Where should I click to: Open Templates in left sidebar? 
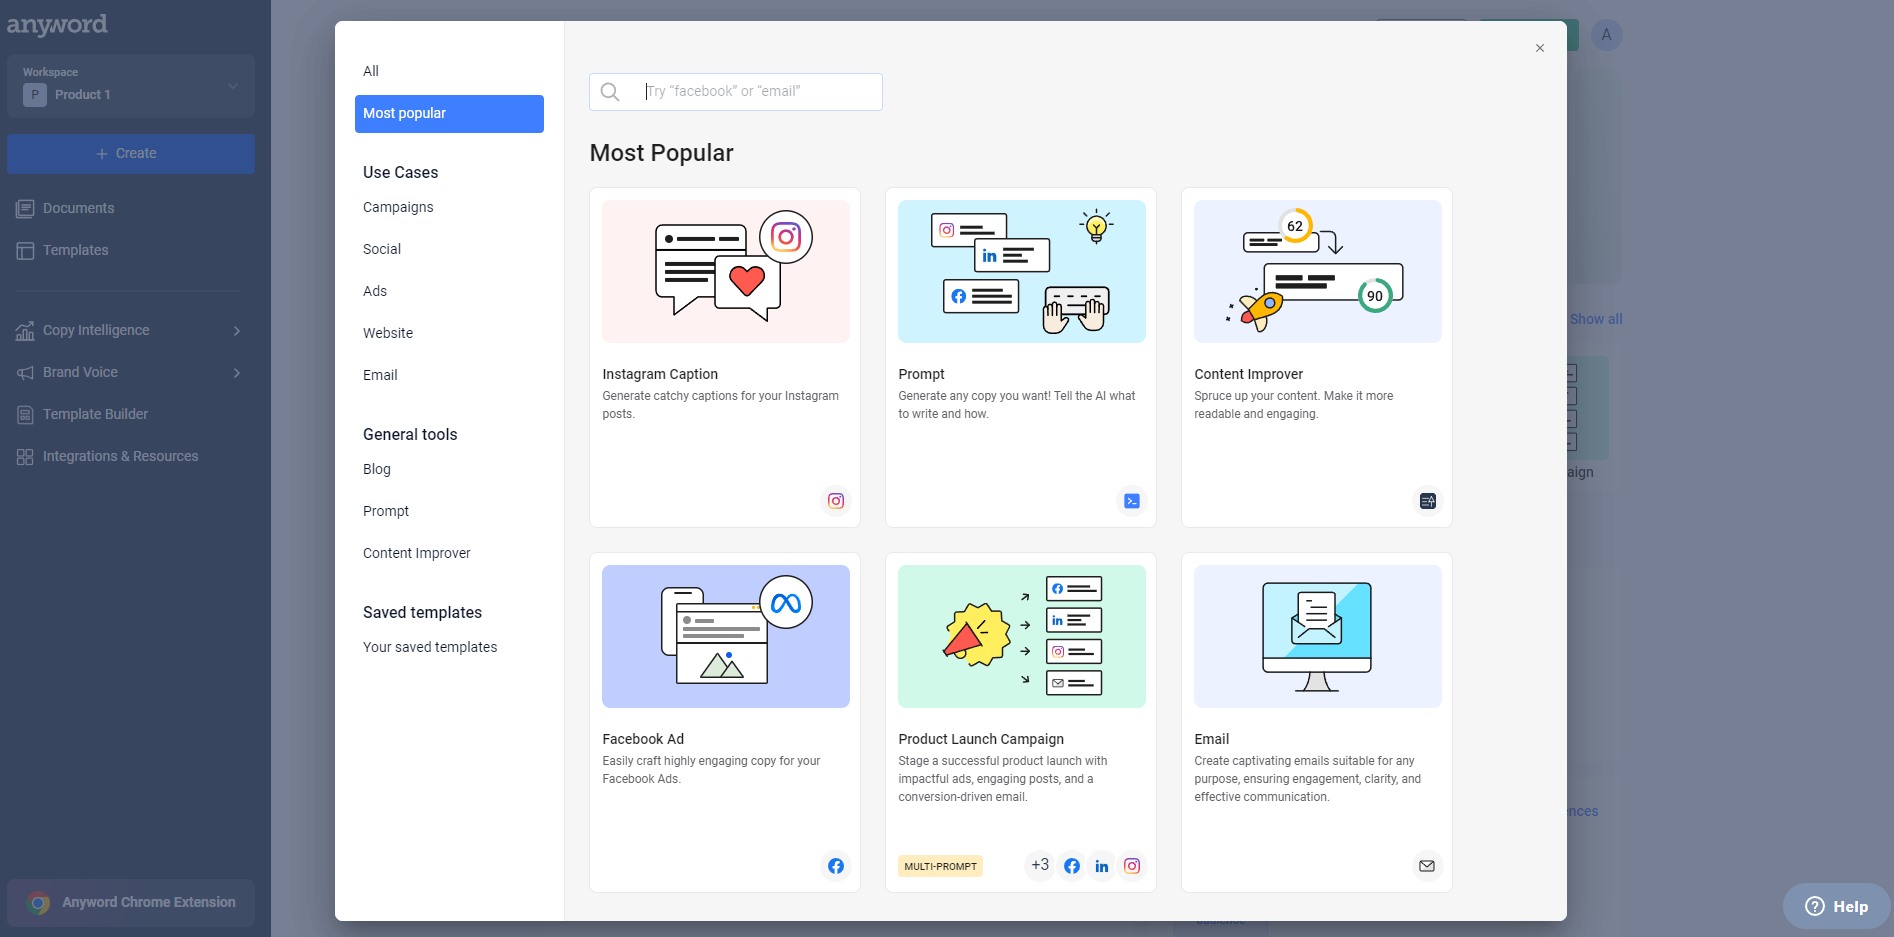pos(76,251)
